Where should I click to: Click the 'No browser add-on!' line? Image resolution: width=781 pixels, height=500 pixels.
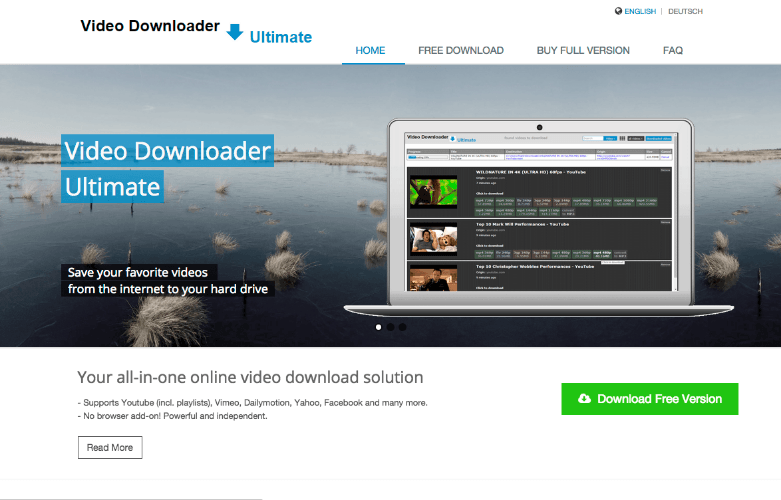point(172,416)
